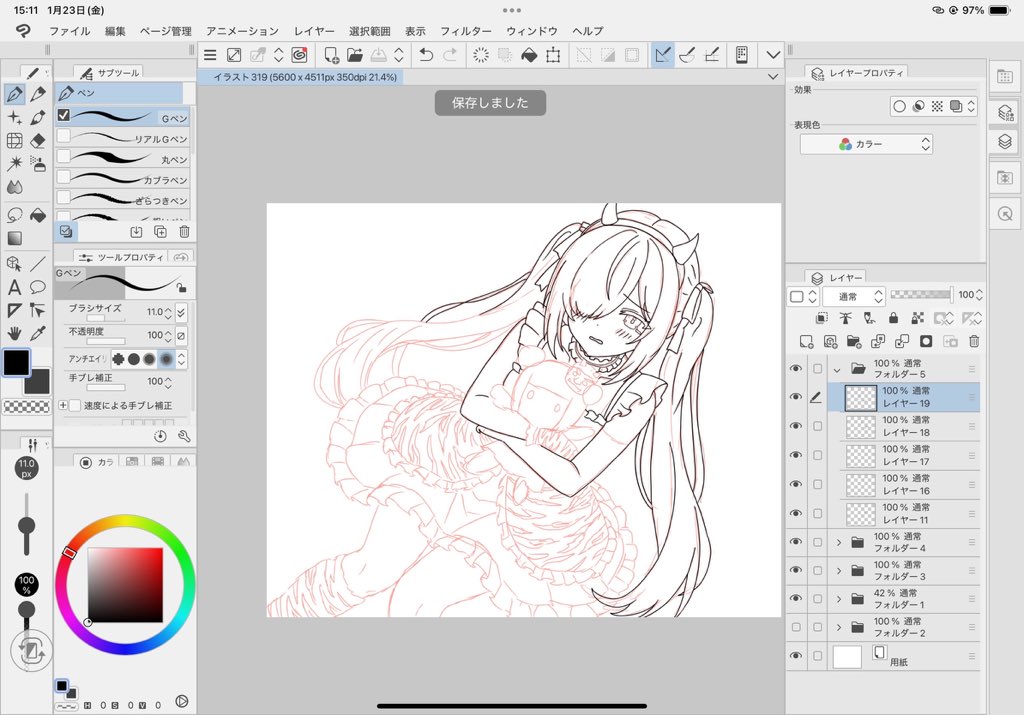This screenshot has height=715, width=1024.
Task: Click the brush size slider knob
Action: [26, 526]
